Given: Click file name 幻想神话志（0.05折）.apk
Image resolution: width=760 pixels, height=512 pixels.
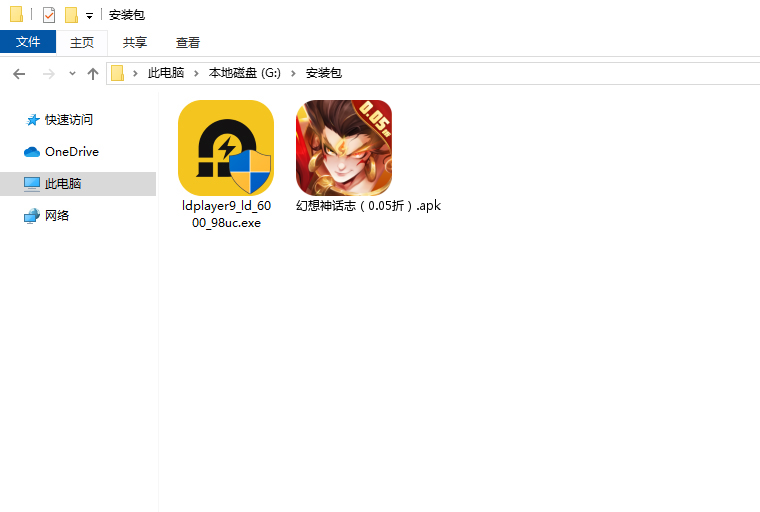Looking at the screenshot, I should 368,206.
